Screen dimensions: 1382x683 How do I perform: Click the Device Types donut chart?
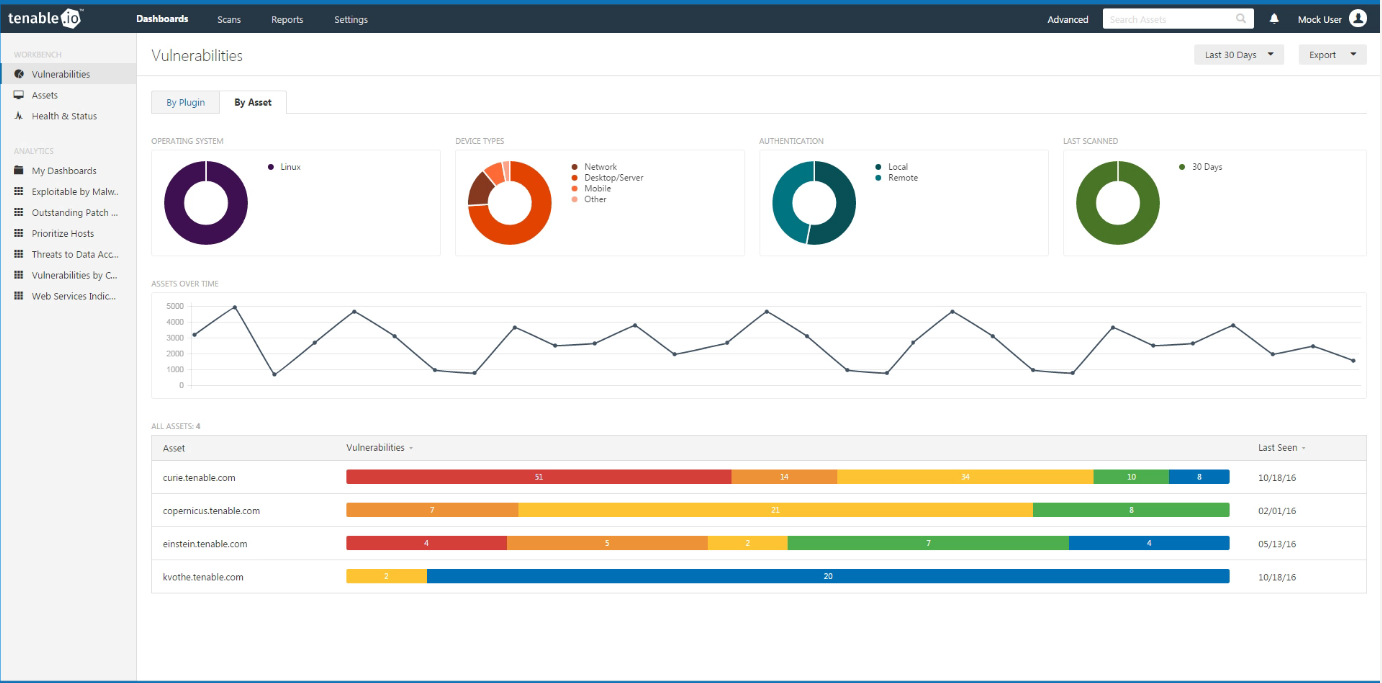[510, 203]
